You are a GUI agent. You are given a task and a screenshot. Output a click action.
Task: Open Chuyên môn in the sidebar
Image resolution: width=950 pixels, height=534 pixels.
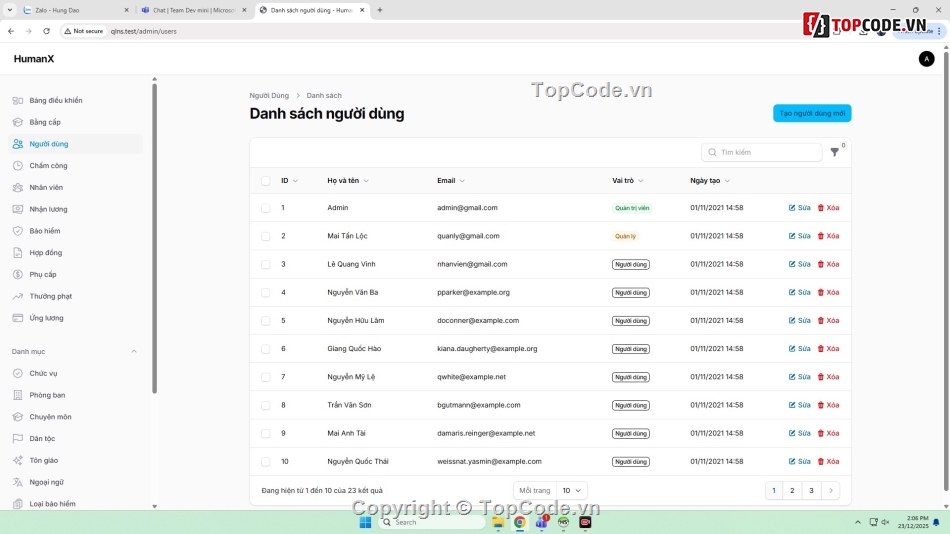[x=76, y=417]
